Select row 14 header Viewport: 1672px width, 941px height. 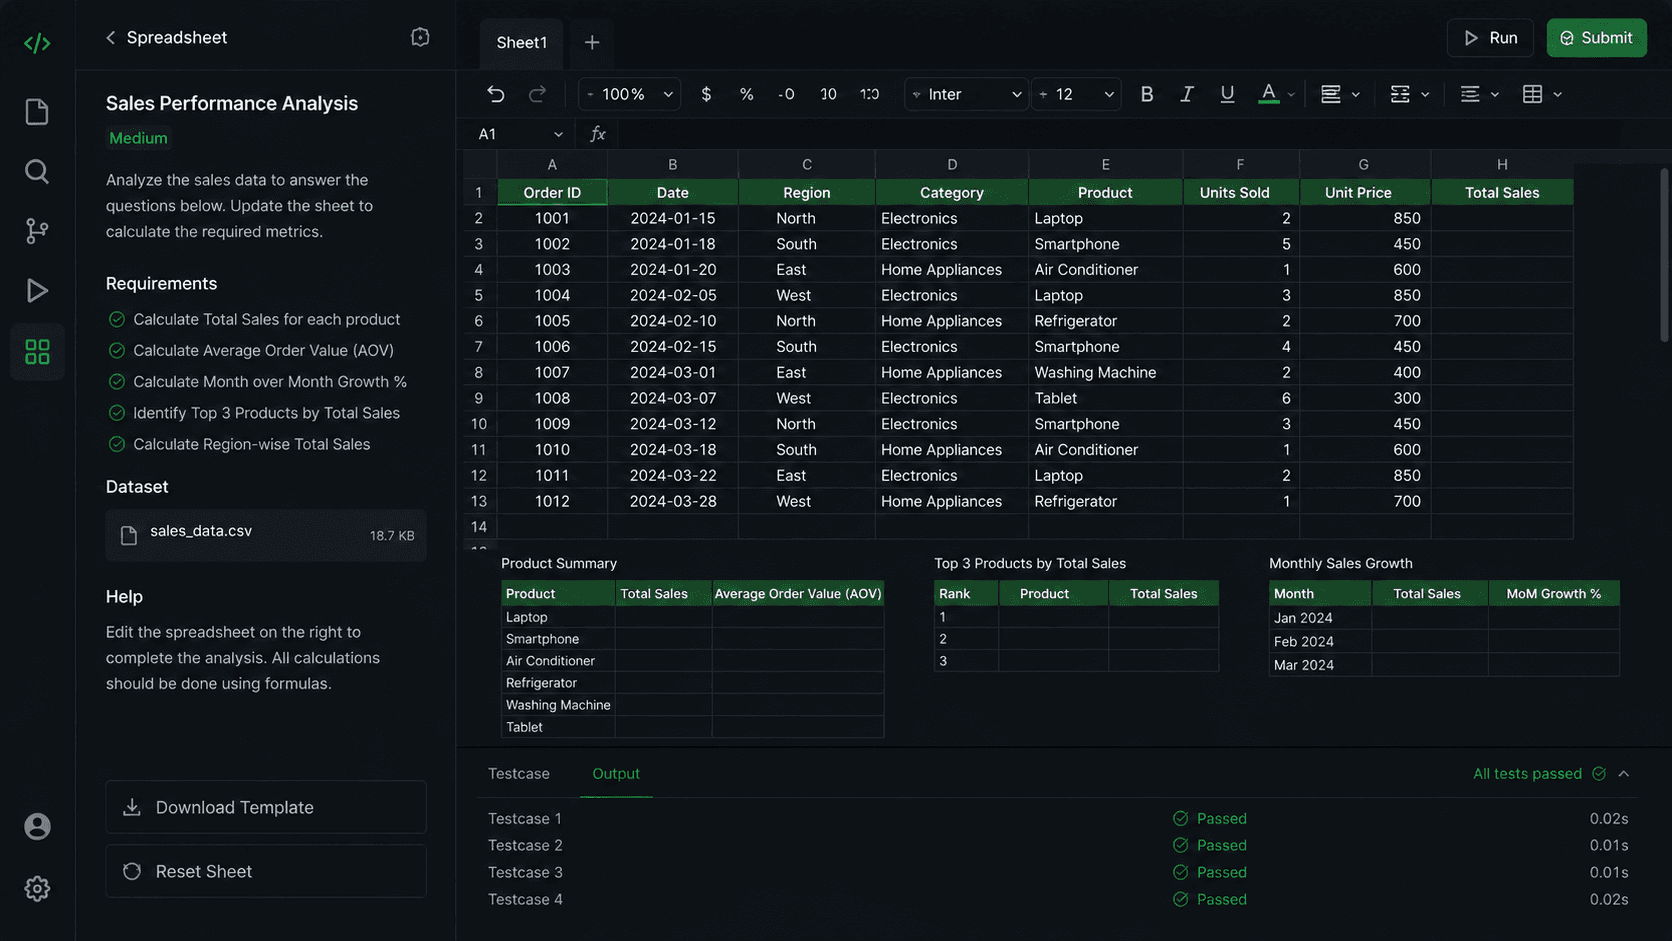[479, 527]
